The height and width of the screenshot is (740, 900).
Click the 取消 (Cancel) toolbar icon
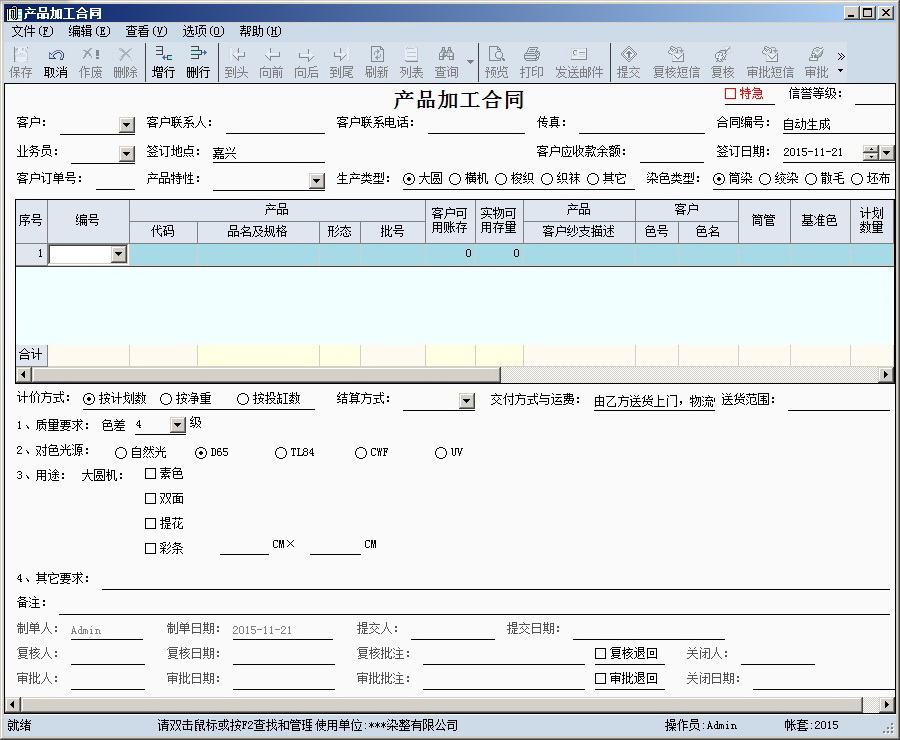[56, 62]
